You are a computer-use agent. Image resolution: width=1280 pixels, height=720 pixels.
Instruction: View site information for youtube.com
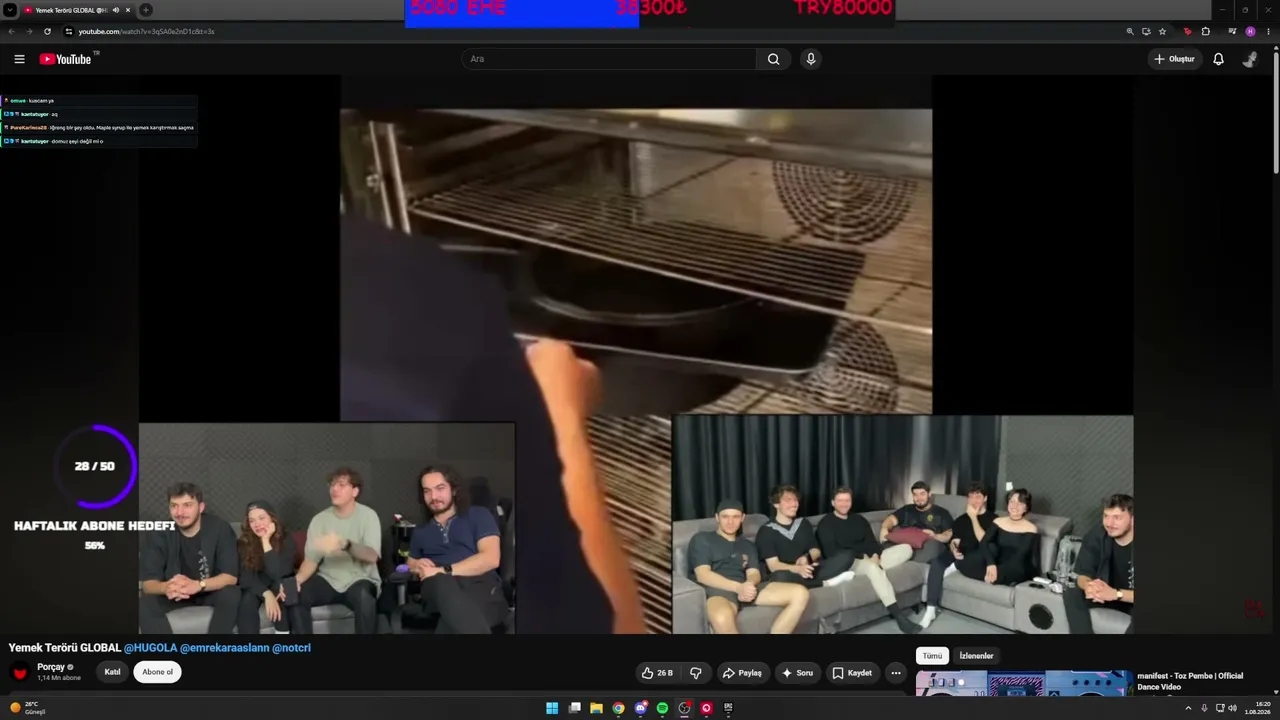(69, 31)
